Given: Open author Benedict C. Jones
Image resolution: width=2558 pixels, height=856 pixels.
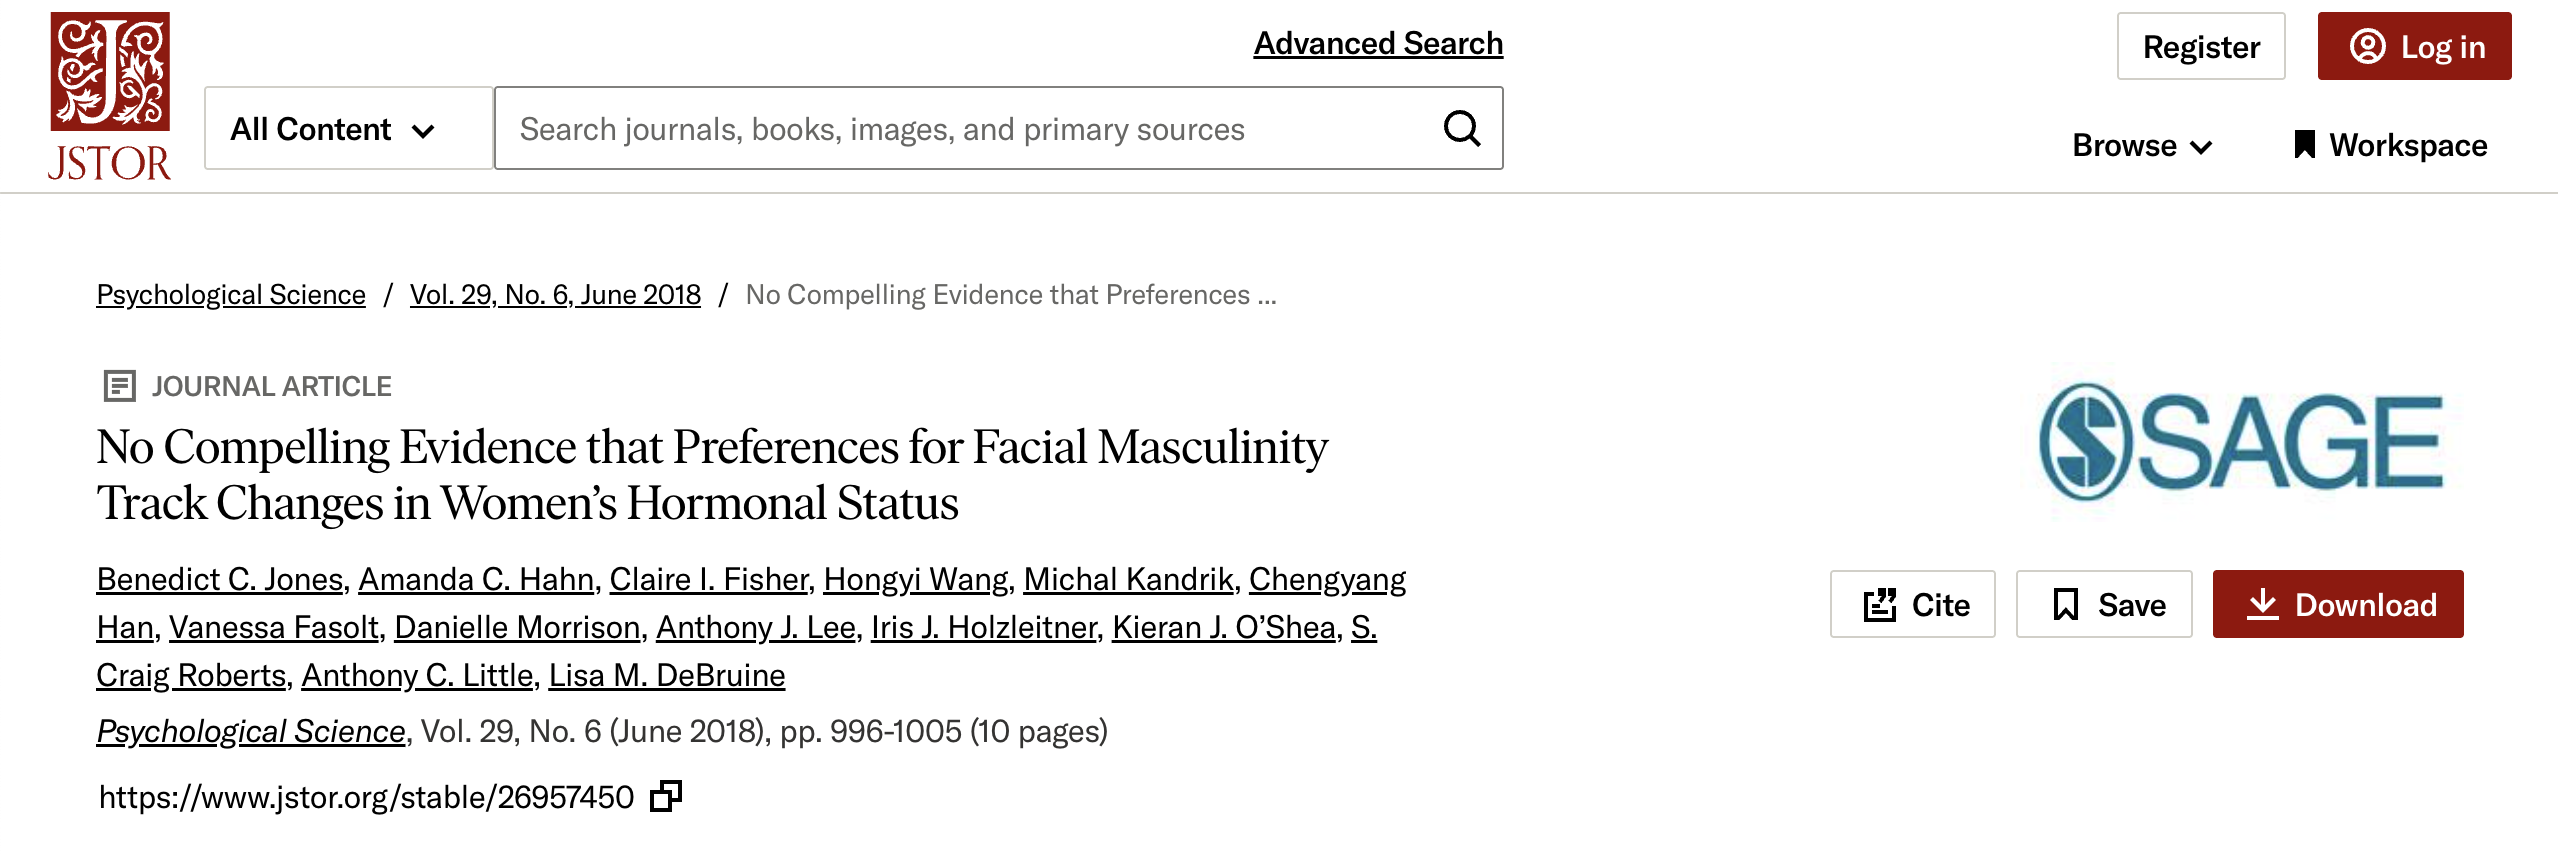Looking at the screenshot, I should (220, 579).
